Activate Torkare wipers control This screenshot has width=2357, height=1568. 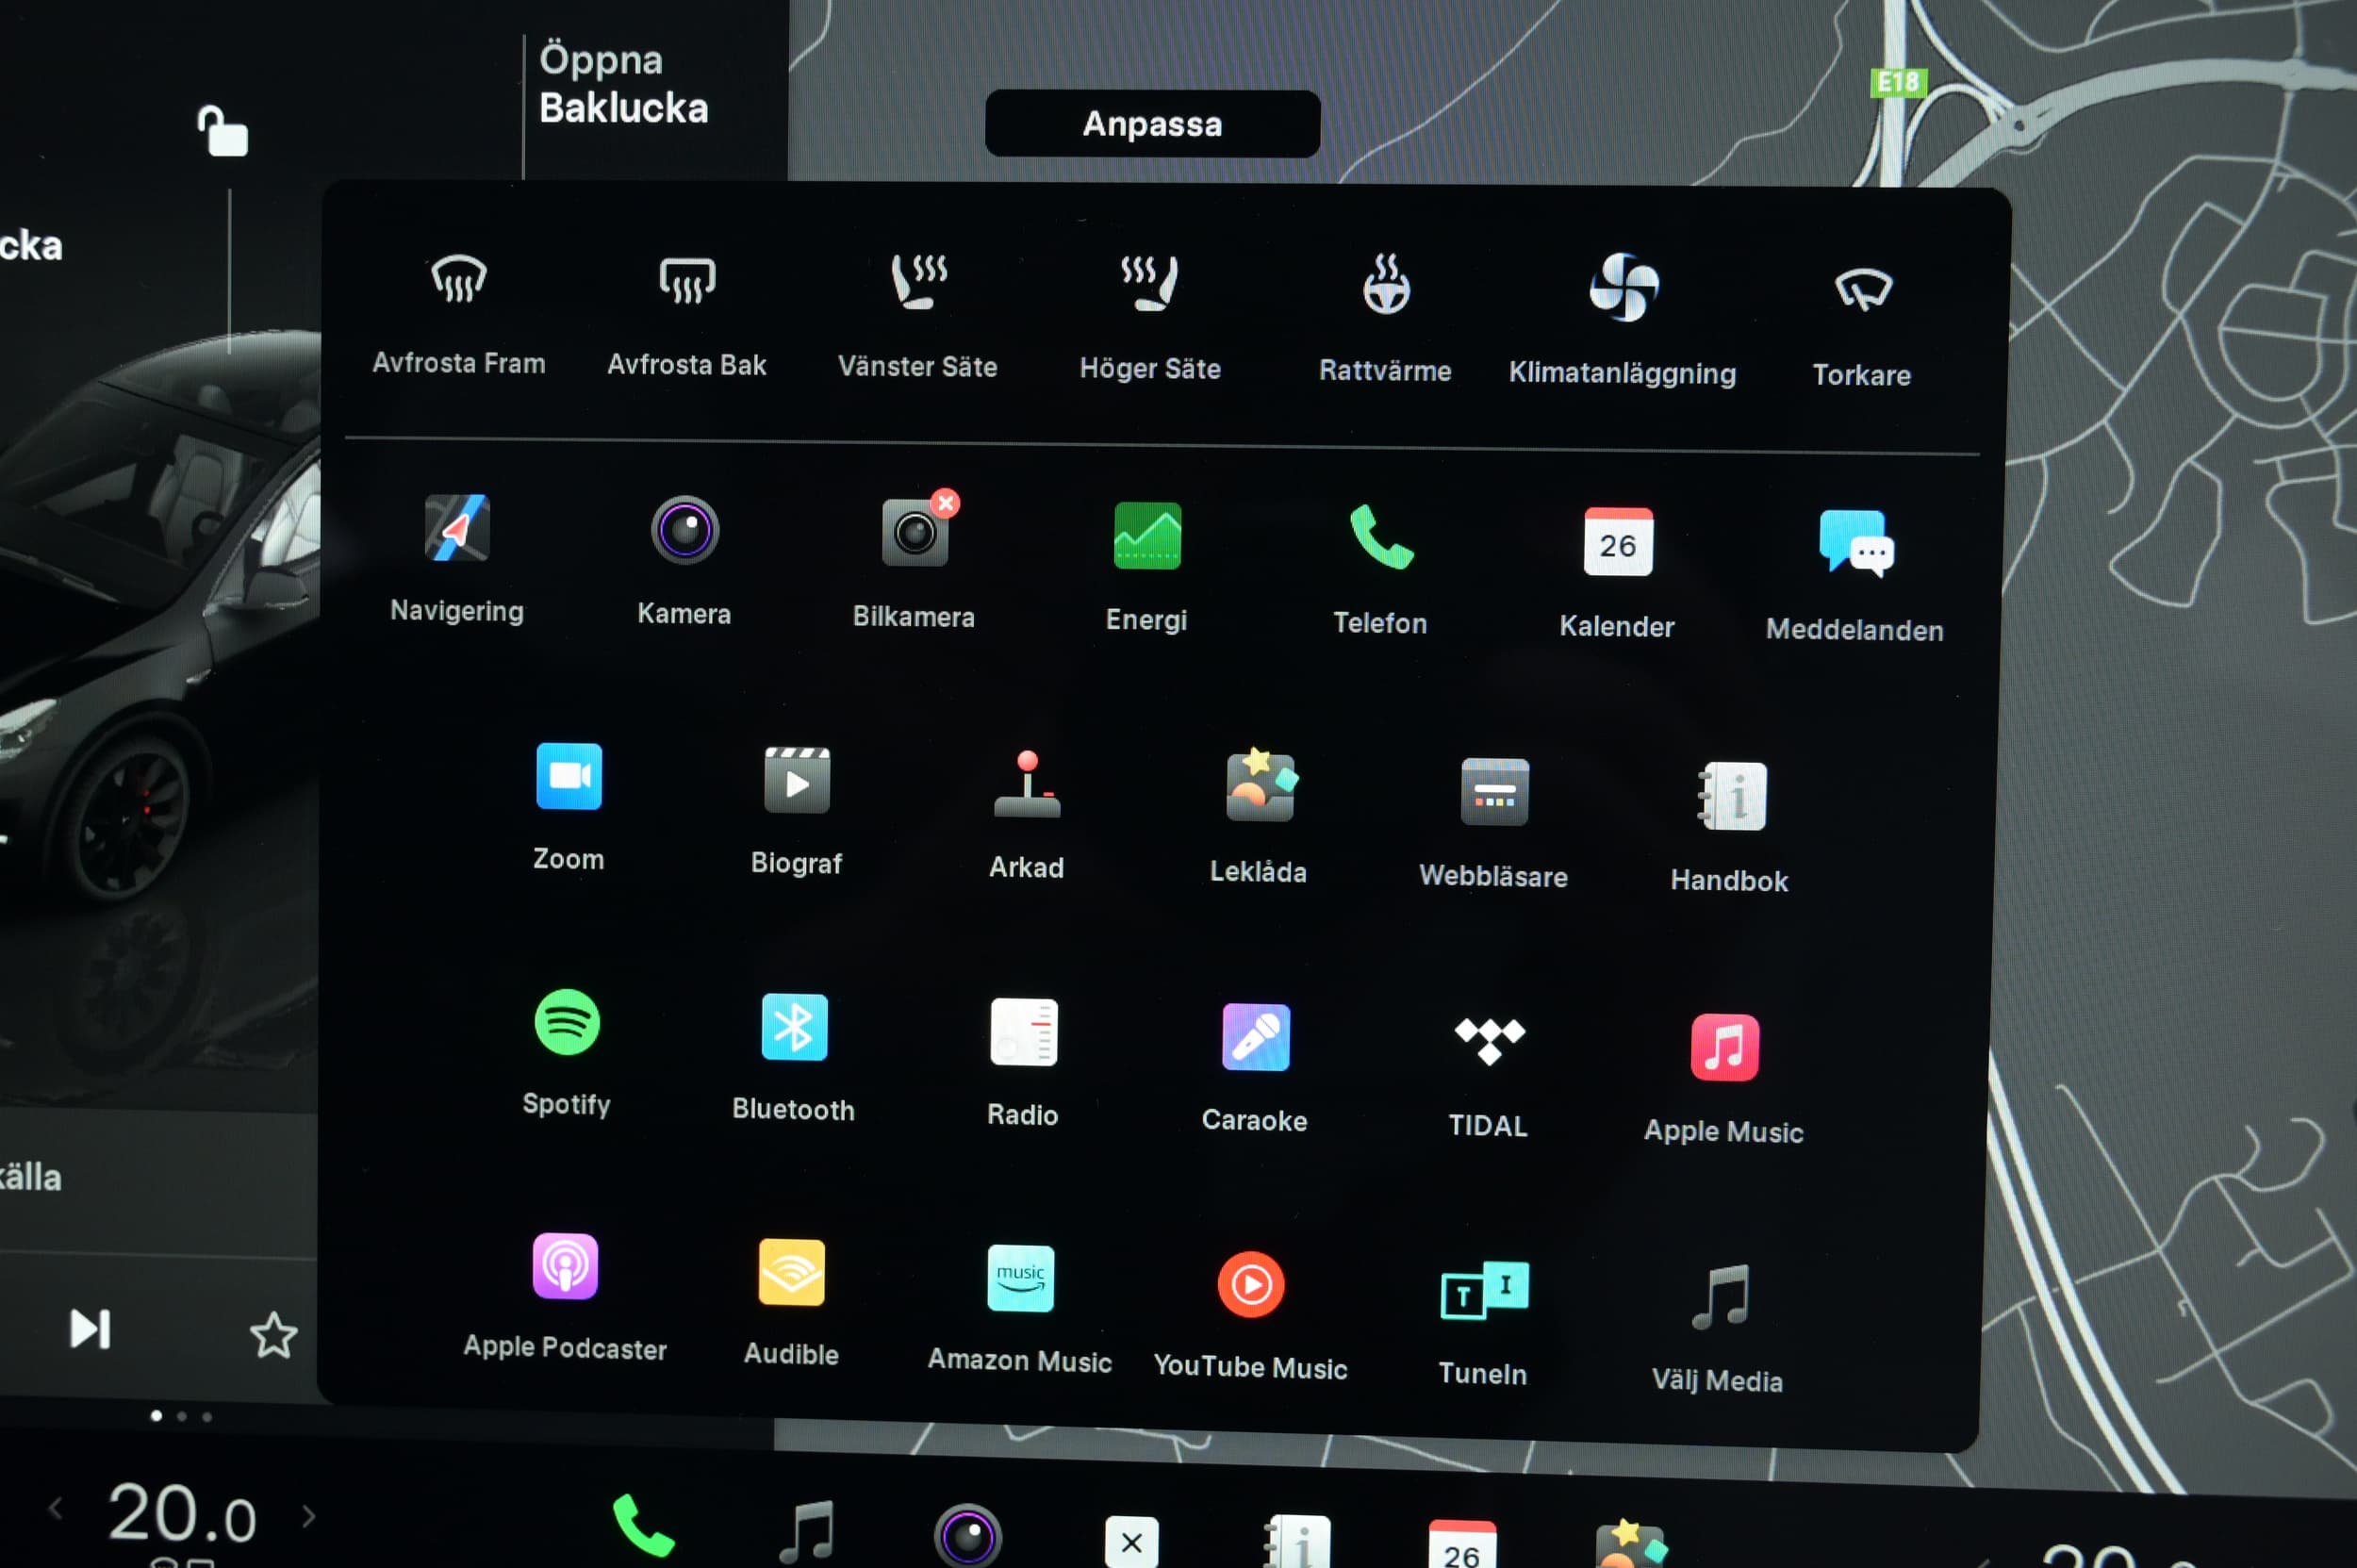coord(1862,326)
